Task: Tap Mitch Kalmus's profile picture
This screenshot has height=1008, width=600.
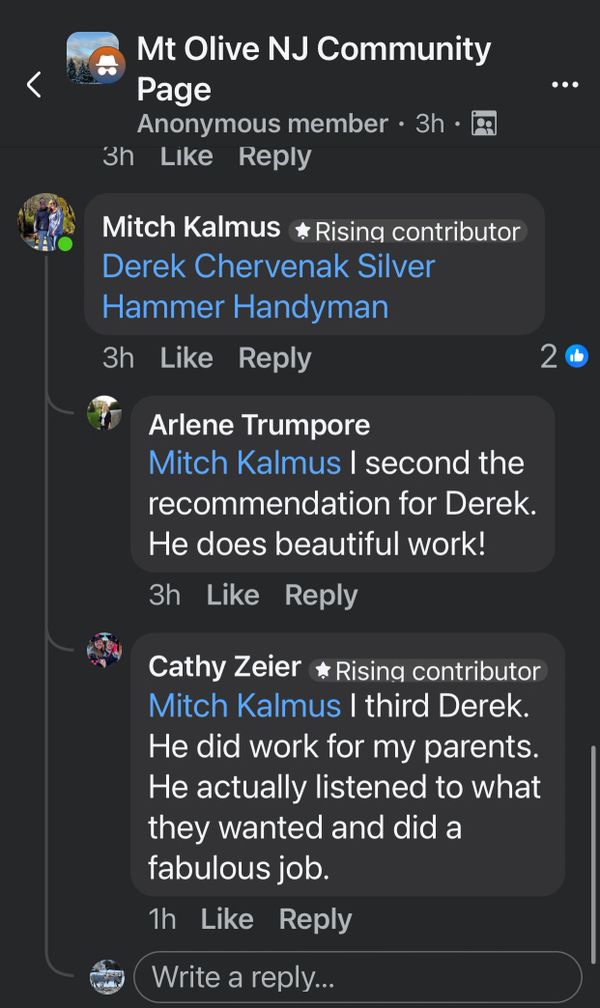Action: (x=46, y=222)
